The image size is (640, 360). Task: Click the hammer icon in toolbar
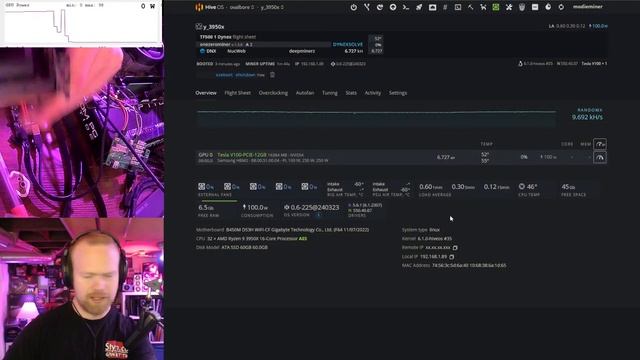[471, 7]
